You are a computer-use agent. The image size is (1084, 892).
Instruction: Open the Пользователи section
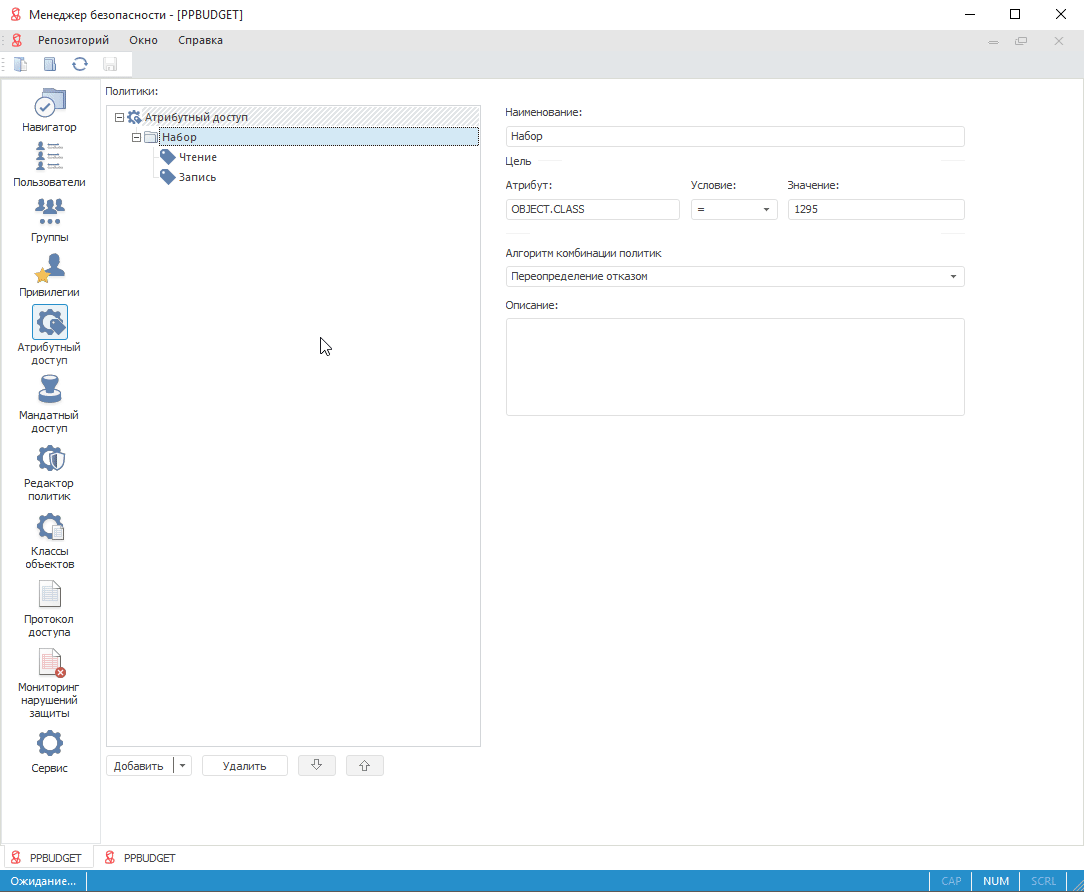[50, 165]
